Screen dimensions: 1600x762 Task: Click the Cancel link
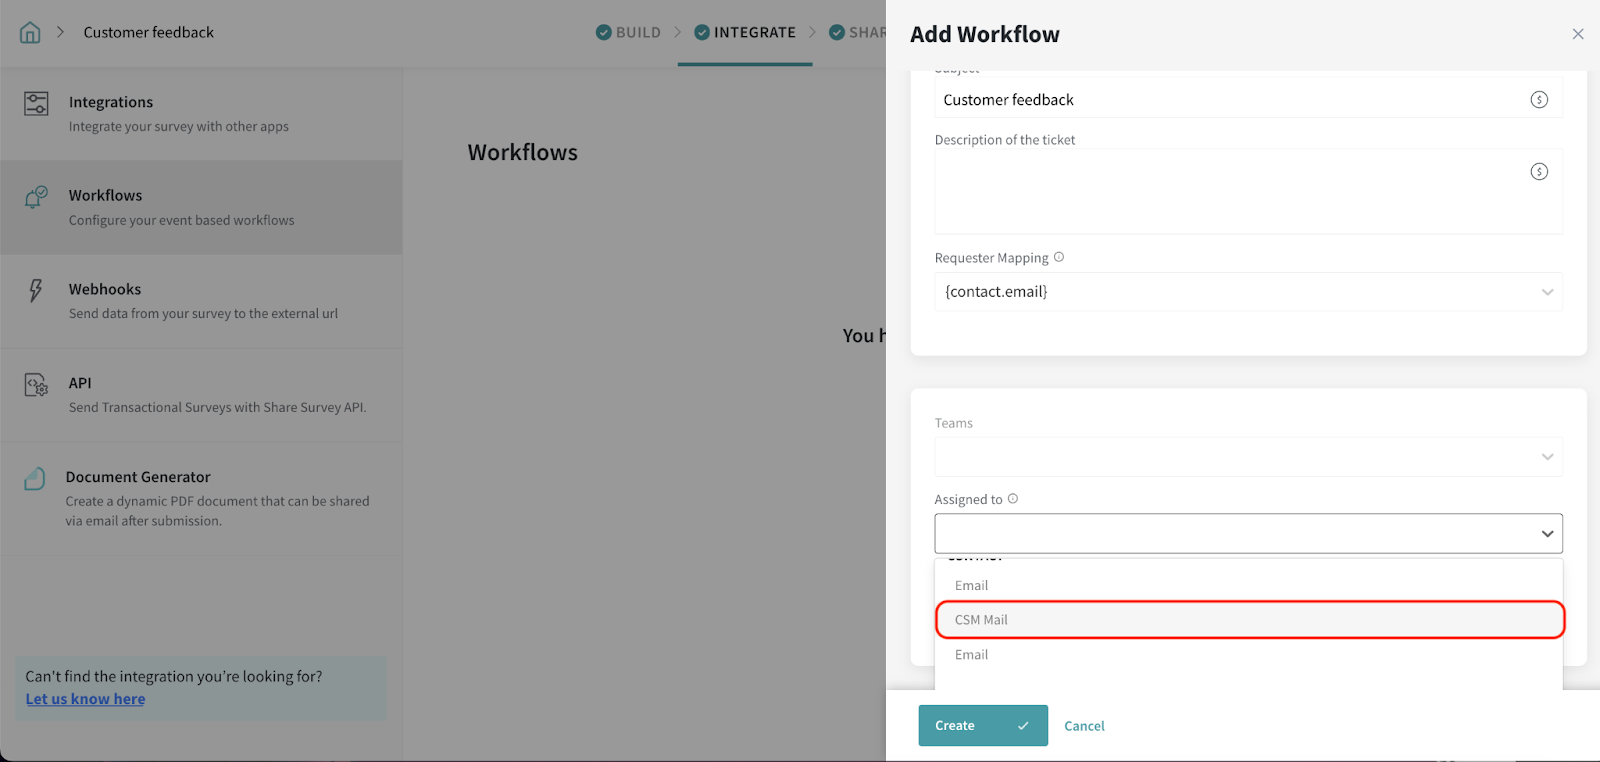[1084, 726]
